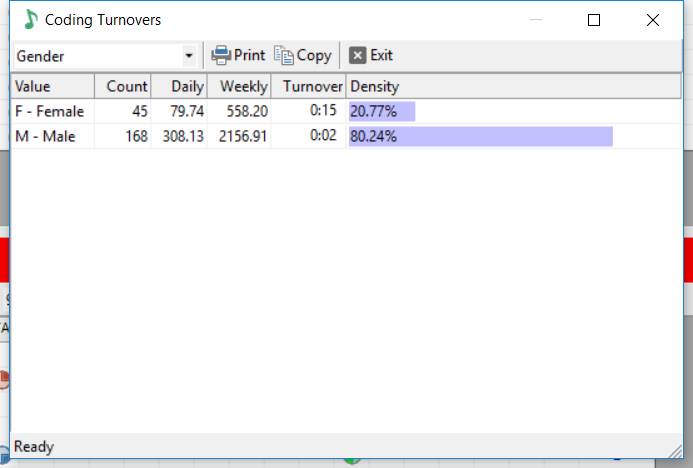Click the Exit button label
This screenshot has height=468, width=693.
(x=381, y=55)
